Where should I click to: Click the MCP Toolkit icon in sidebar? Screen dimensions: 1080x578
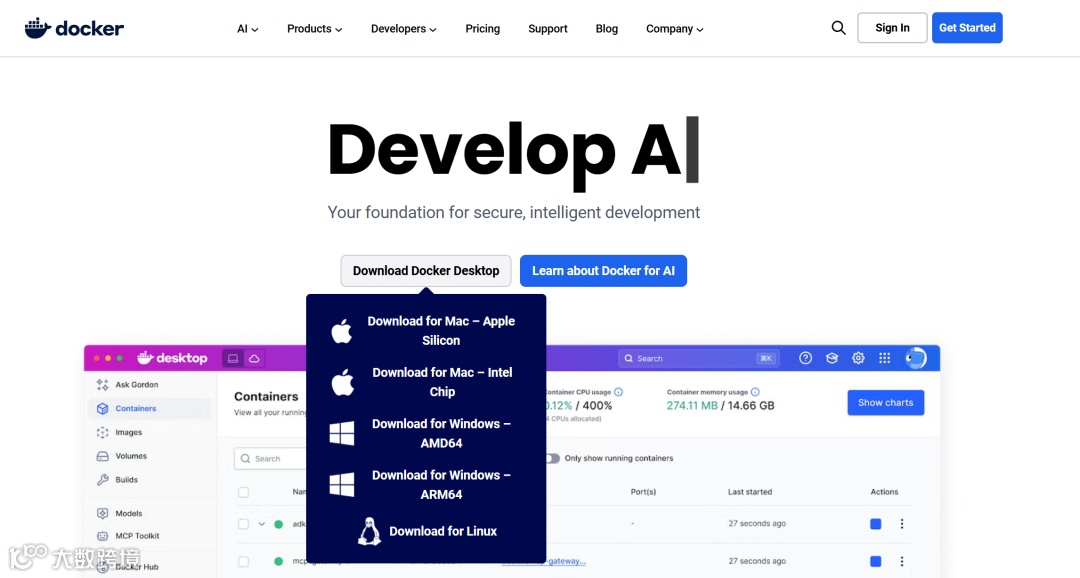(103, 536)
